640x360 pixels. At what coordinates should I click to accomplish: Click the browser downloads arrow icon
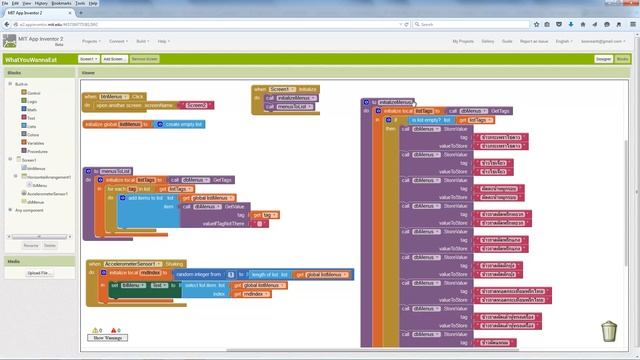(571, 24)
